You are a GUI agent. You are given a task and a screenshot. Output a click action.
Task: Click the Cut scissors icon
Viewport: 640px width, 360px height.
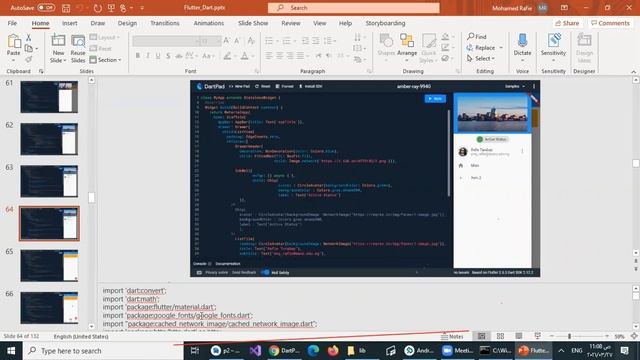(x=29, y=38)
